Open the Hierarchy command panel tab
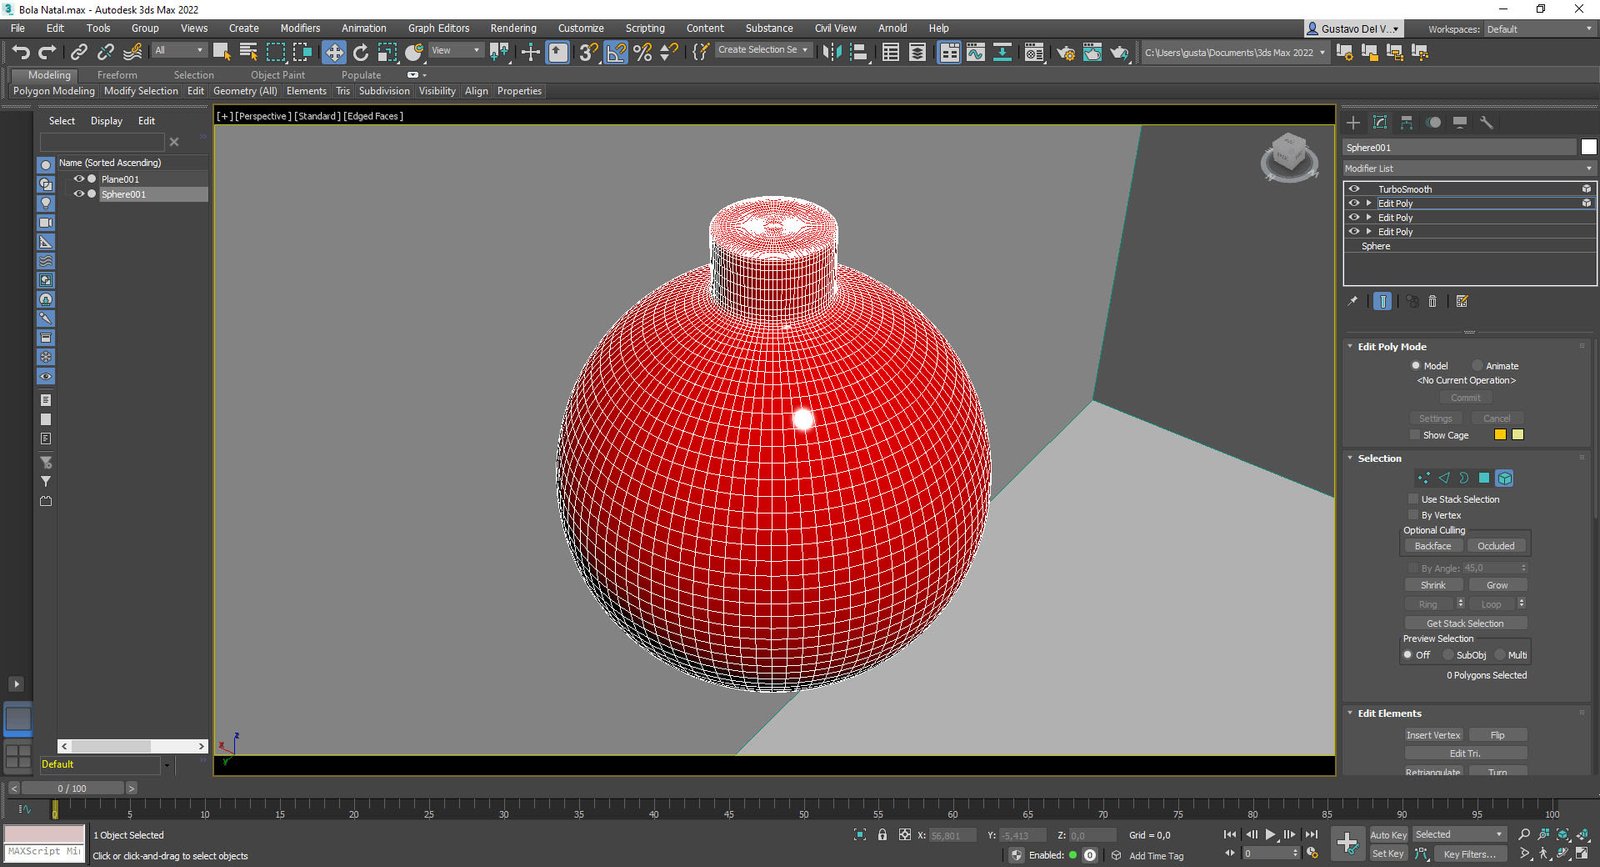1600x867 pixels. [1407, 122]
